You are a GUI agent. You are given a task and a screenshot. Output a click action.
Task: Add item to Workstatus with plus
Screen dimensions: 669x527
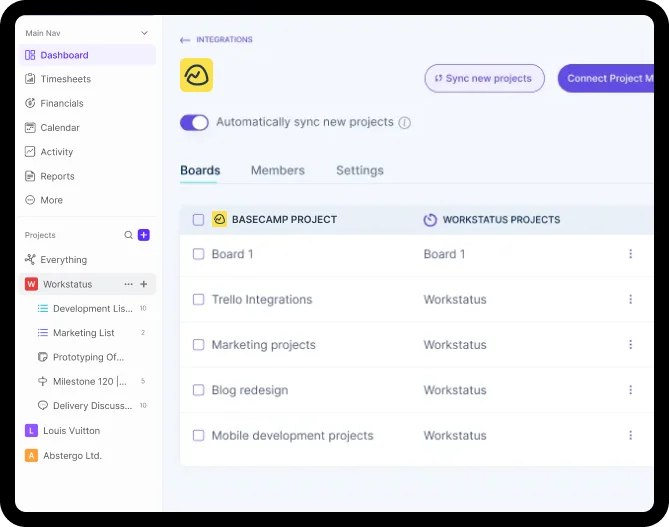coord(144,284)
